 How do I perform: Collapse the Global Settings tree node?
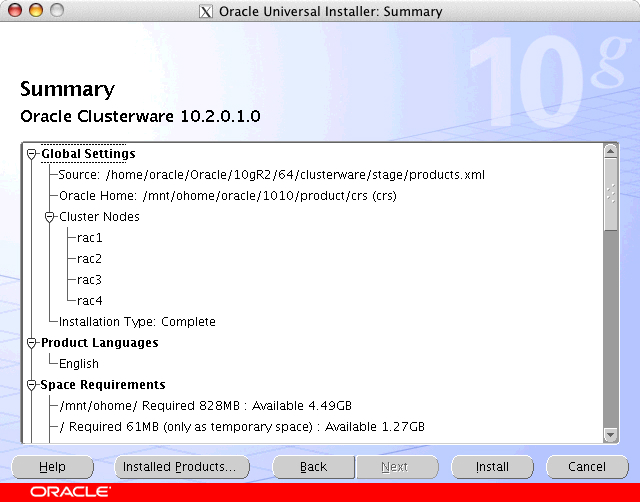point(32,154)
